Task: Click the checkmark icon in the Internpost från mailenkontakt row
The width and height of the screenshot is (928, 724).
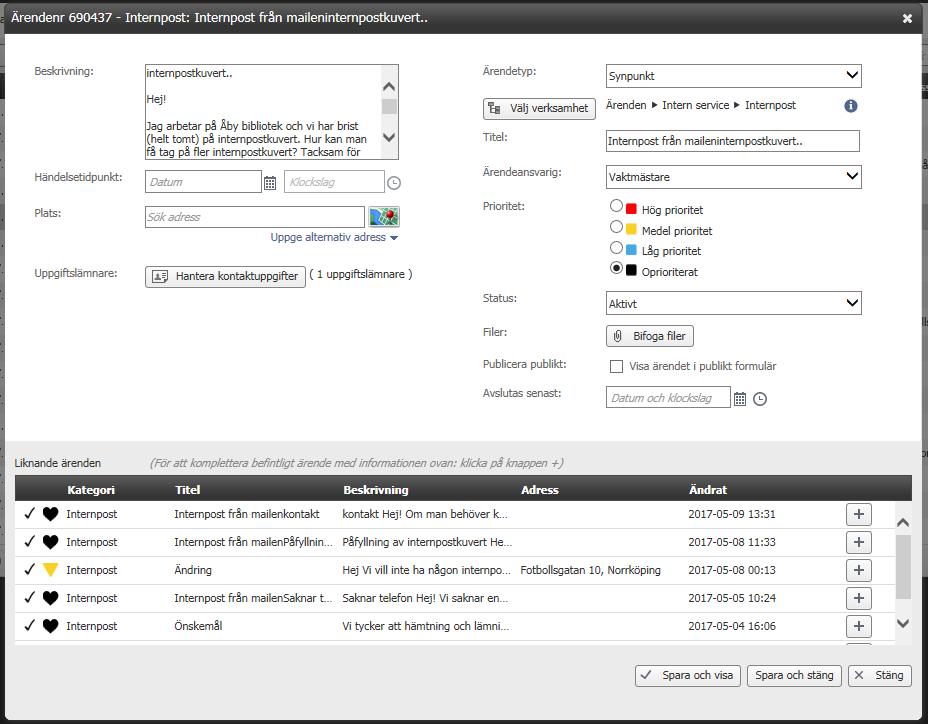Action: click(30, 513)
